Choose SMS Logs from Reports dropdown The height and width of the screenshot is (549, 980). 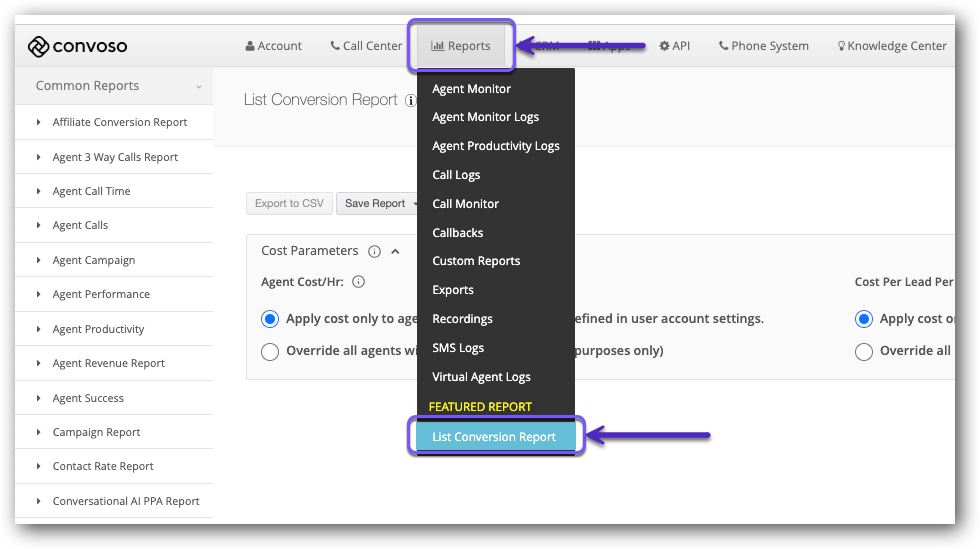point(458,348)
